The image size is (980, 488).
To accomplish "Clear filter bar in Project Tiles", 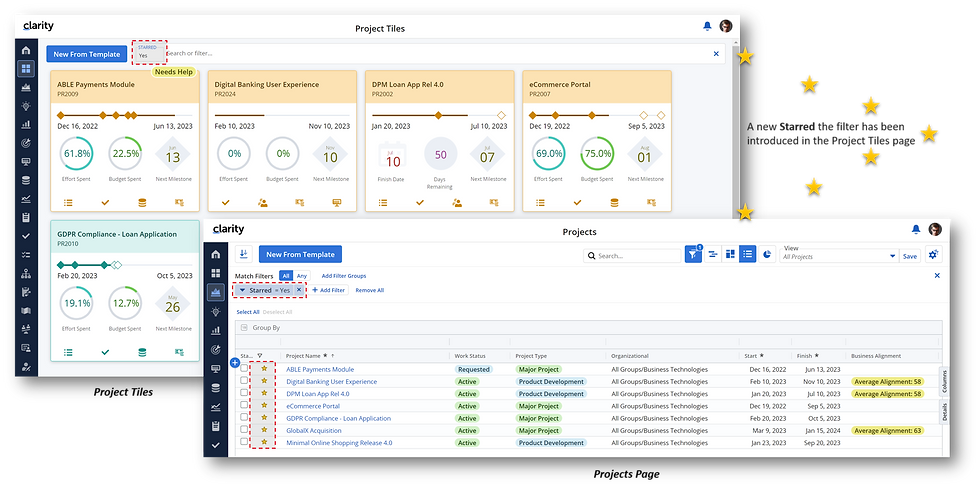I will tap(716, 54).
